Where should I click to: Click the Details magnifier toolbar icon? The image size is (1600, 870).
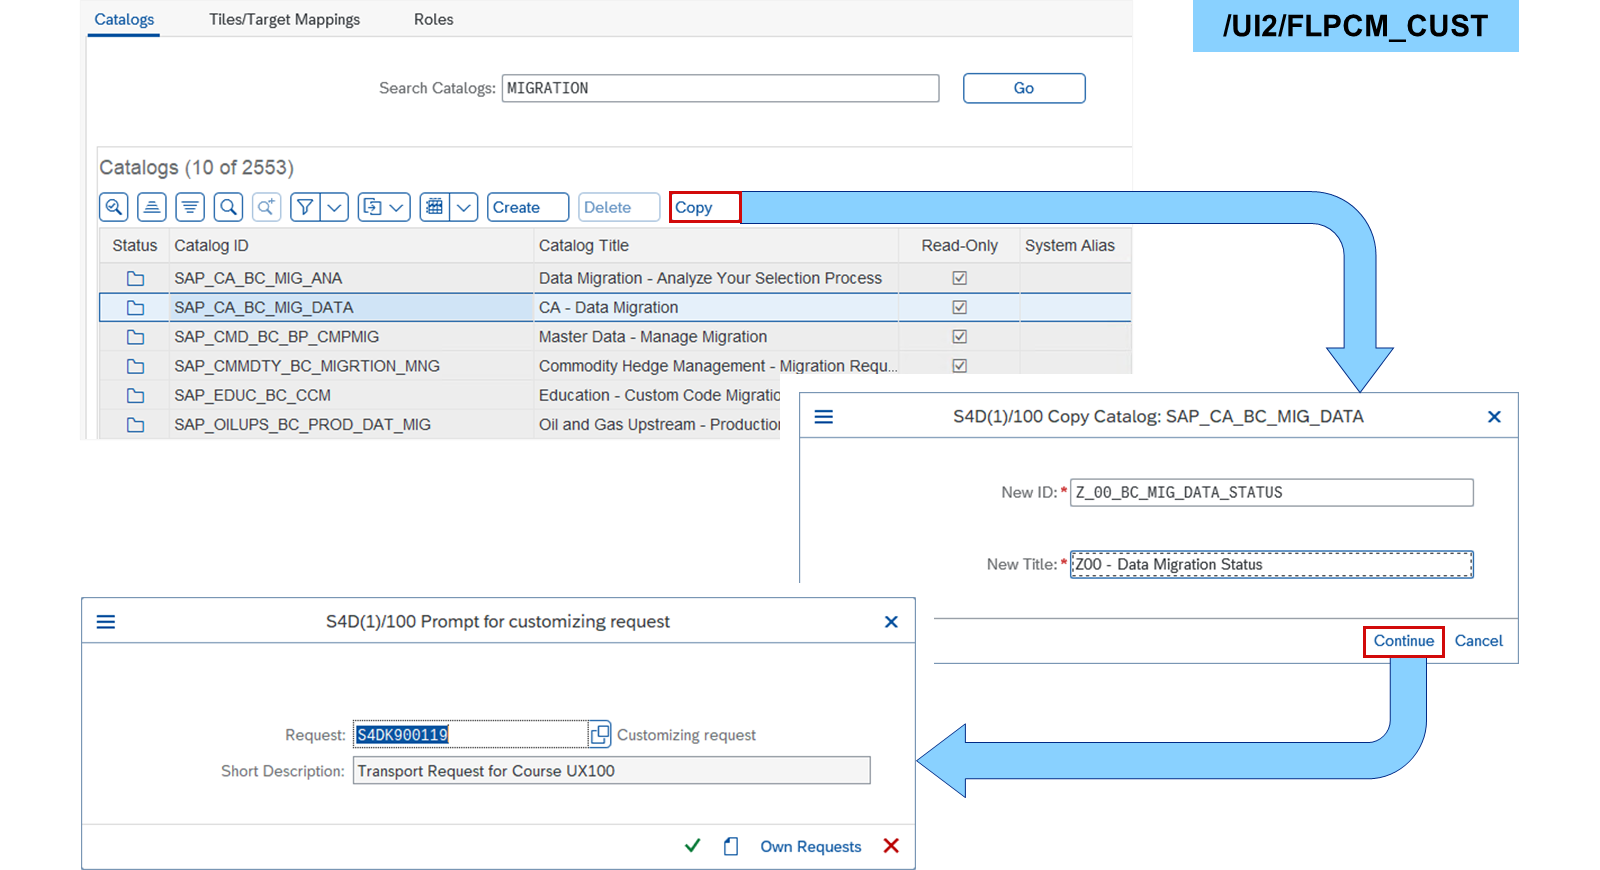(114, 207)
